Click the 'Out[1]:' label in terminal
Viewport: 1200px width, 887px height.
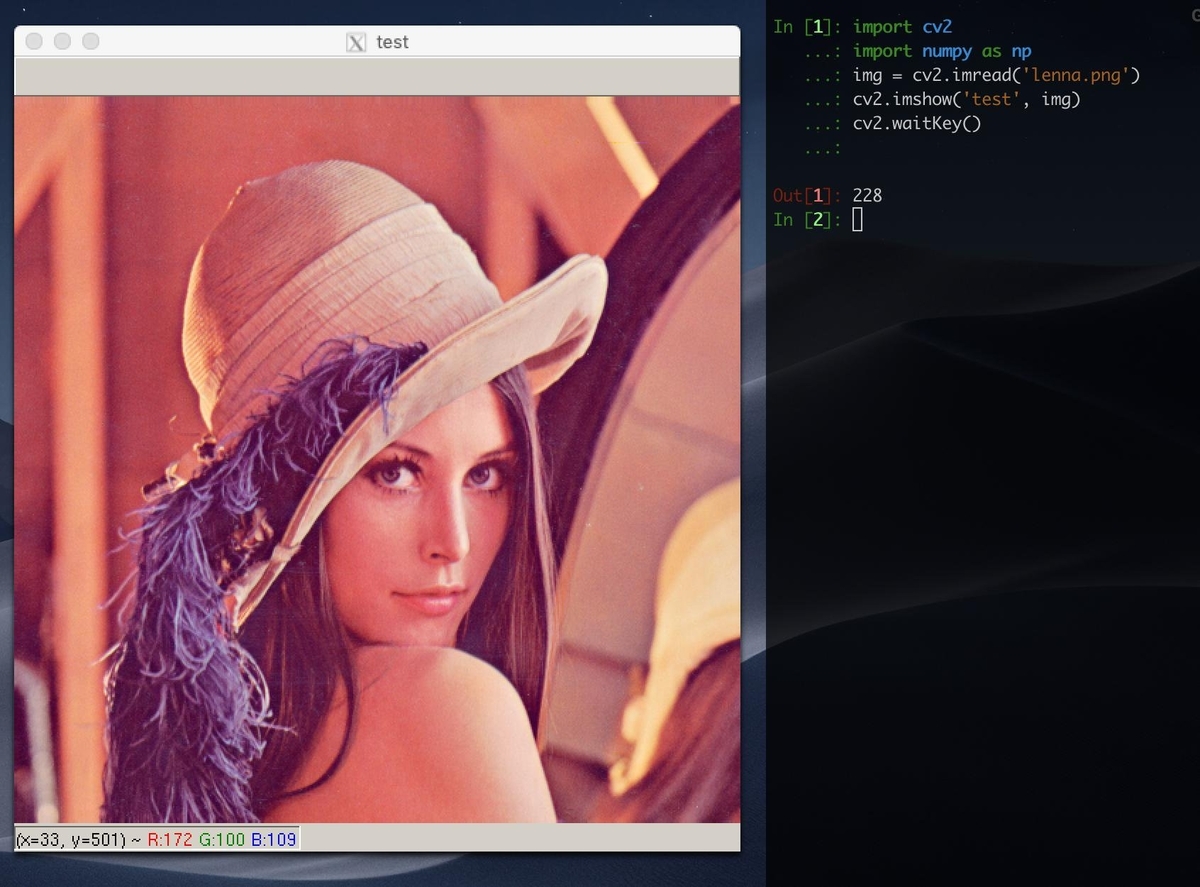[x=807, y=195]
